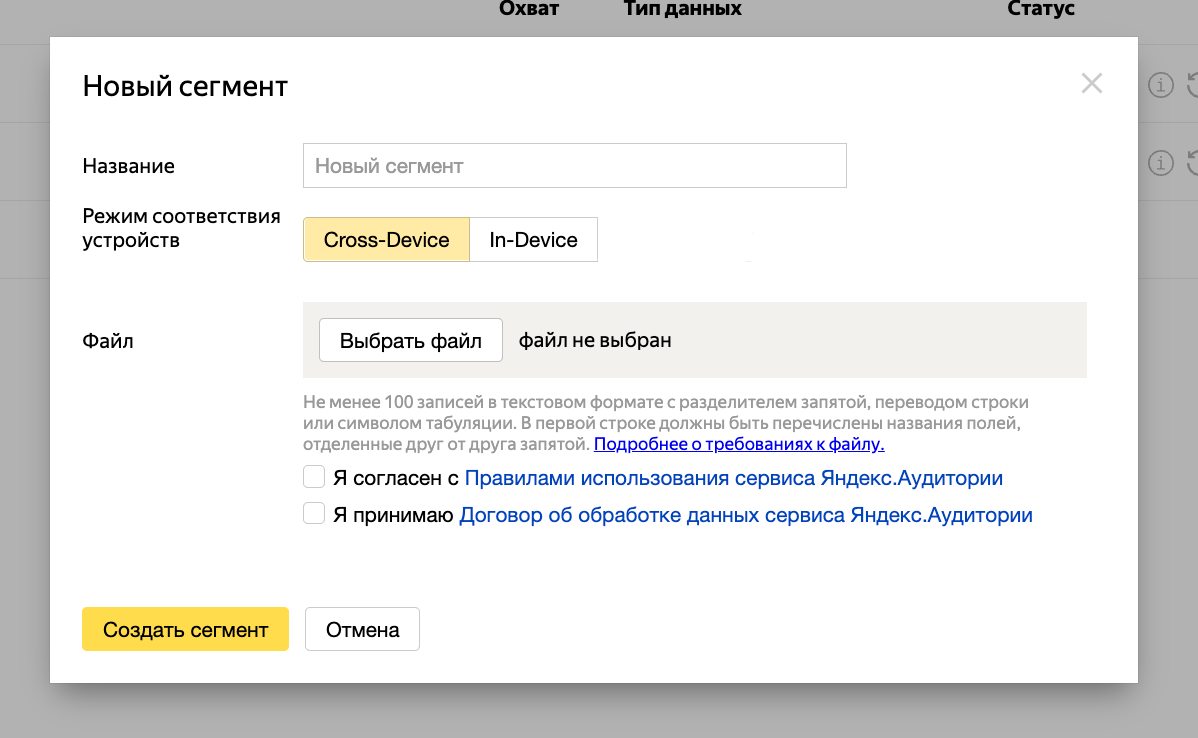Select Cross-Device matching mode
1198x738 pixels.
(x=386, y=239)
